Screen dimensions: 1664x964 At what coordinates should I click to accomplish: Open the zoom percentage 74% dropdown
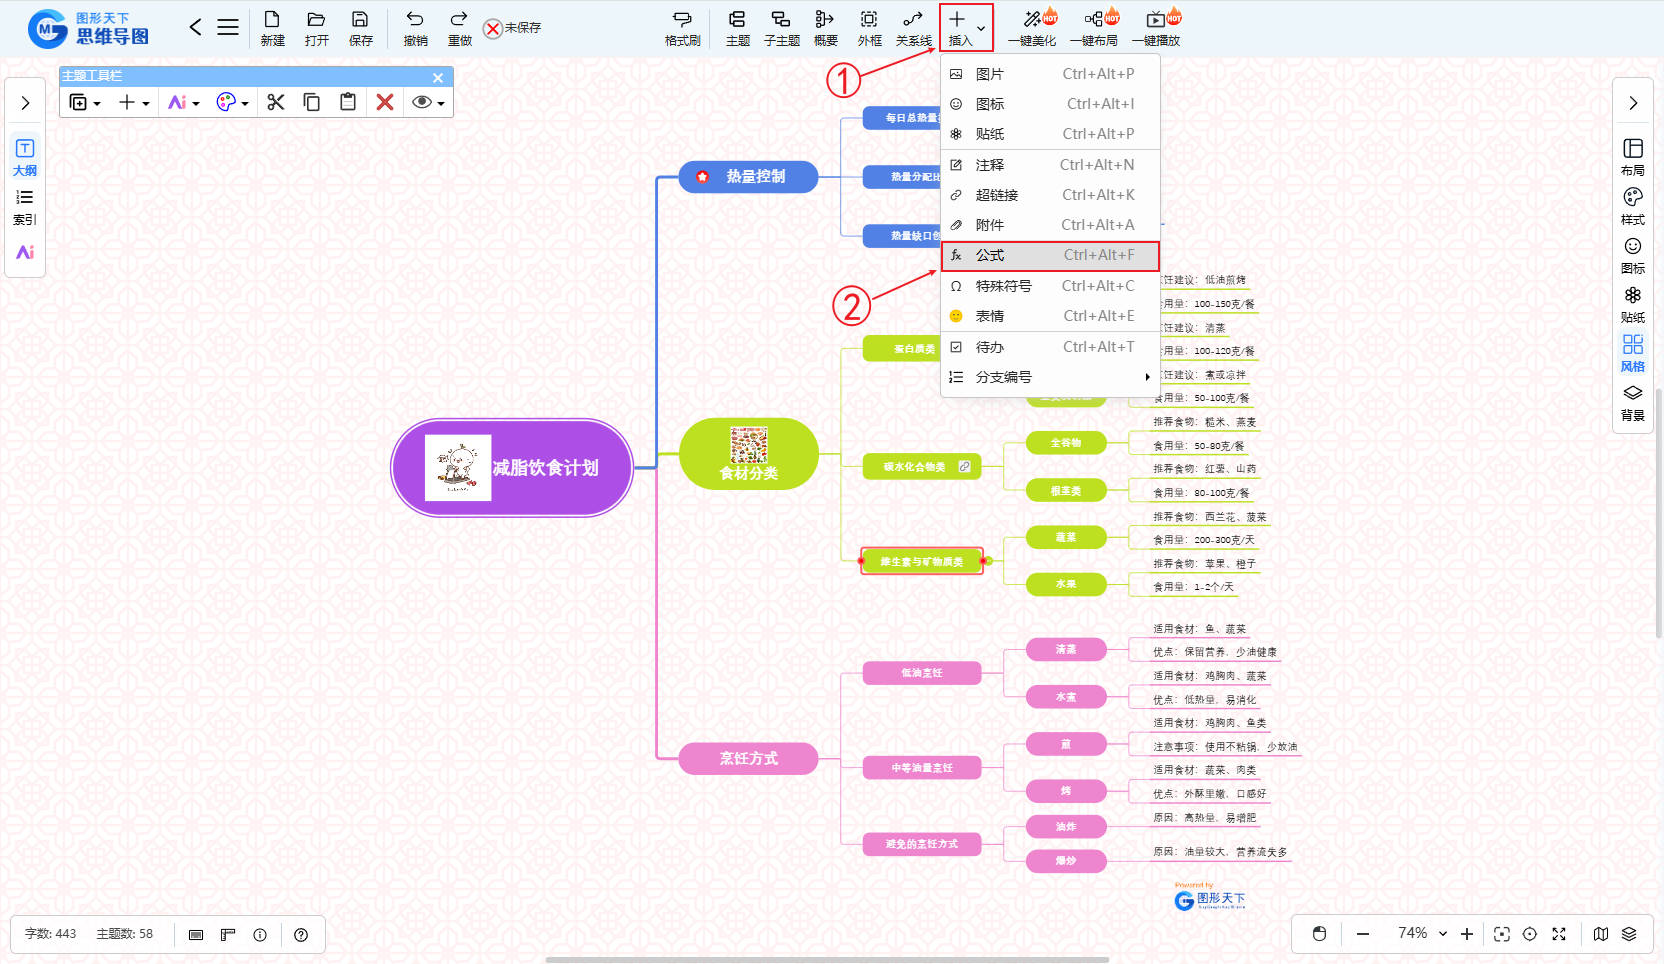1422,933
